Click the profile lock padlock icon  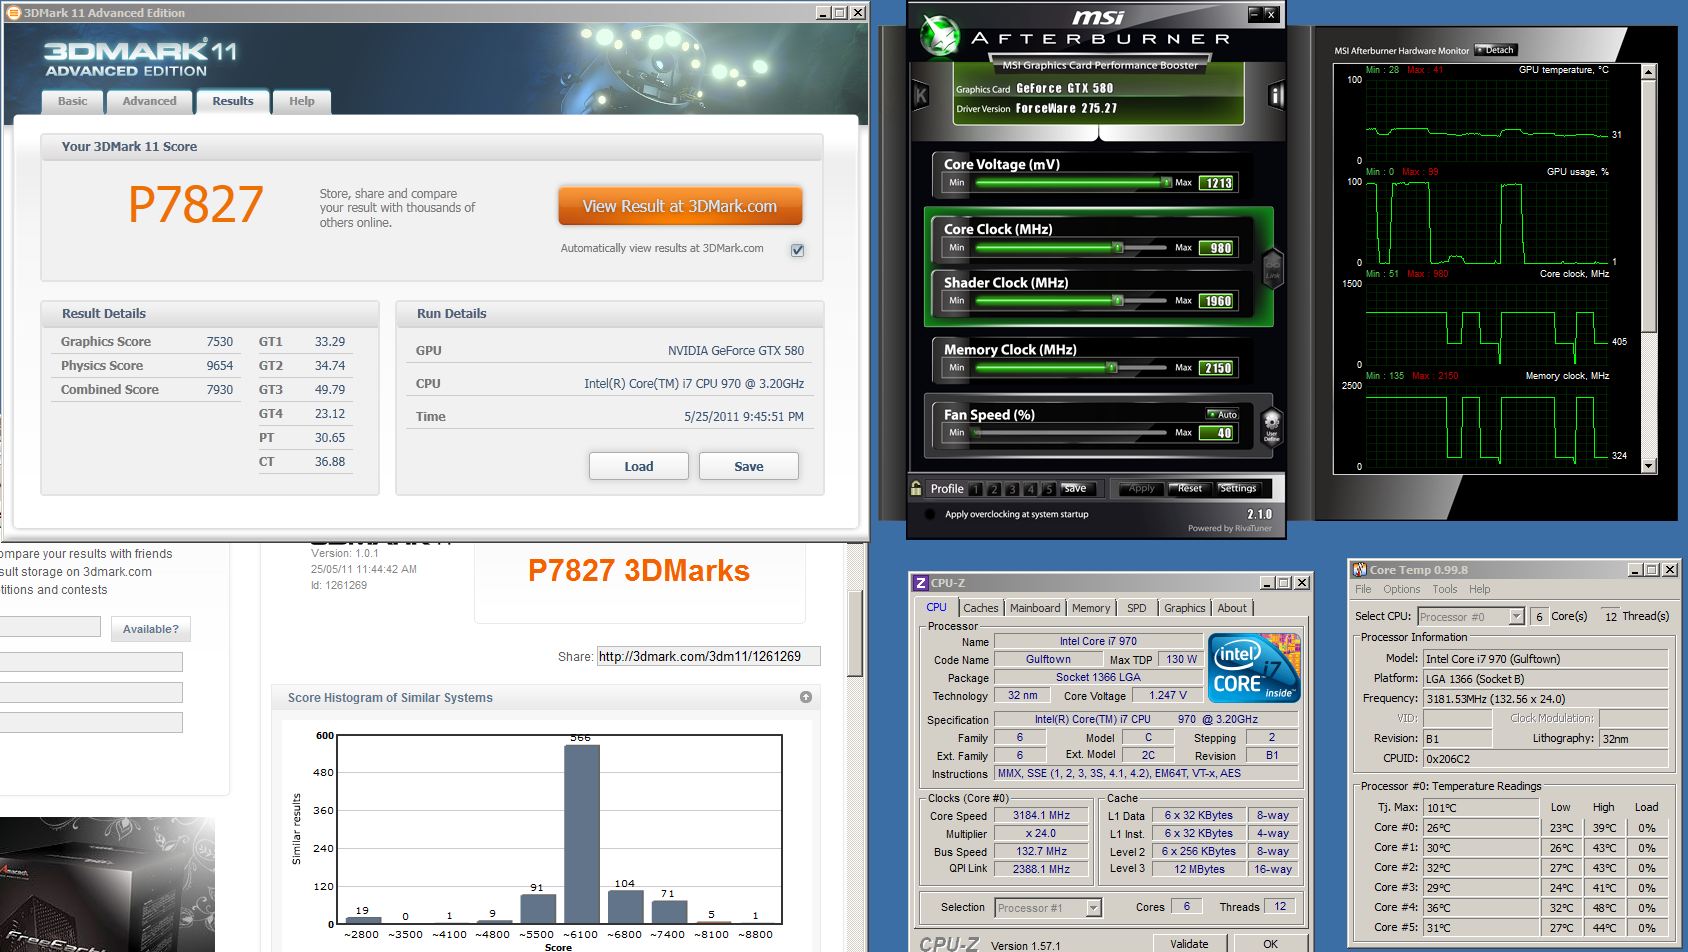pos(916,488)
